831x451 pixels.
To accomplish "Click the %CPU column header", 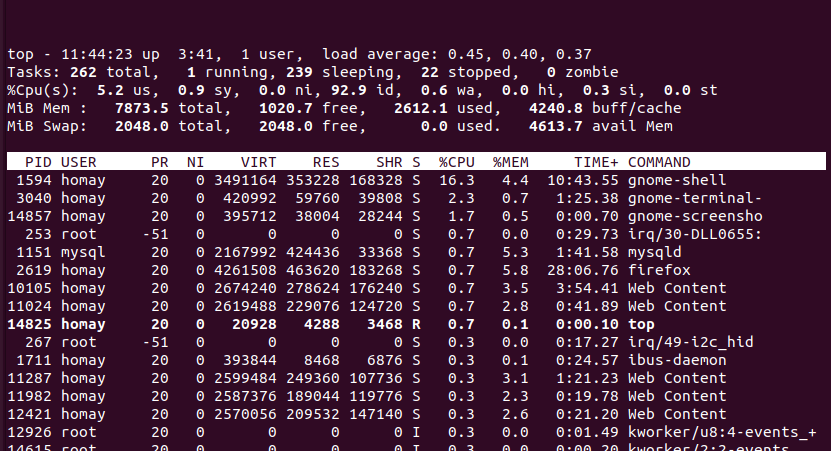I will [456, 162].
